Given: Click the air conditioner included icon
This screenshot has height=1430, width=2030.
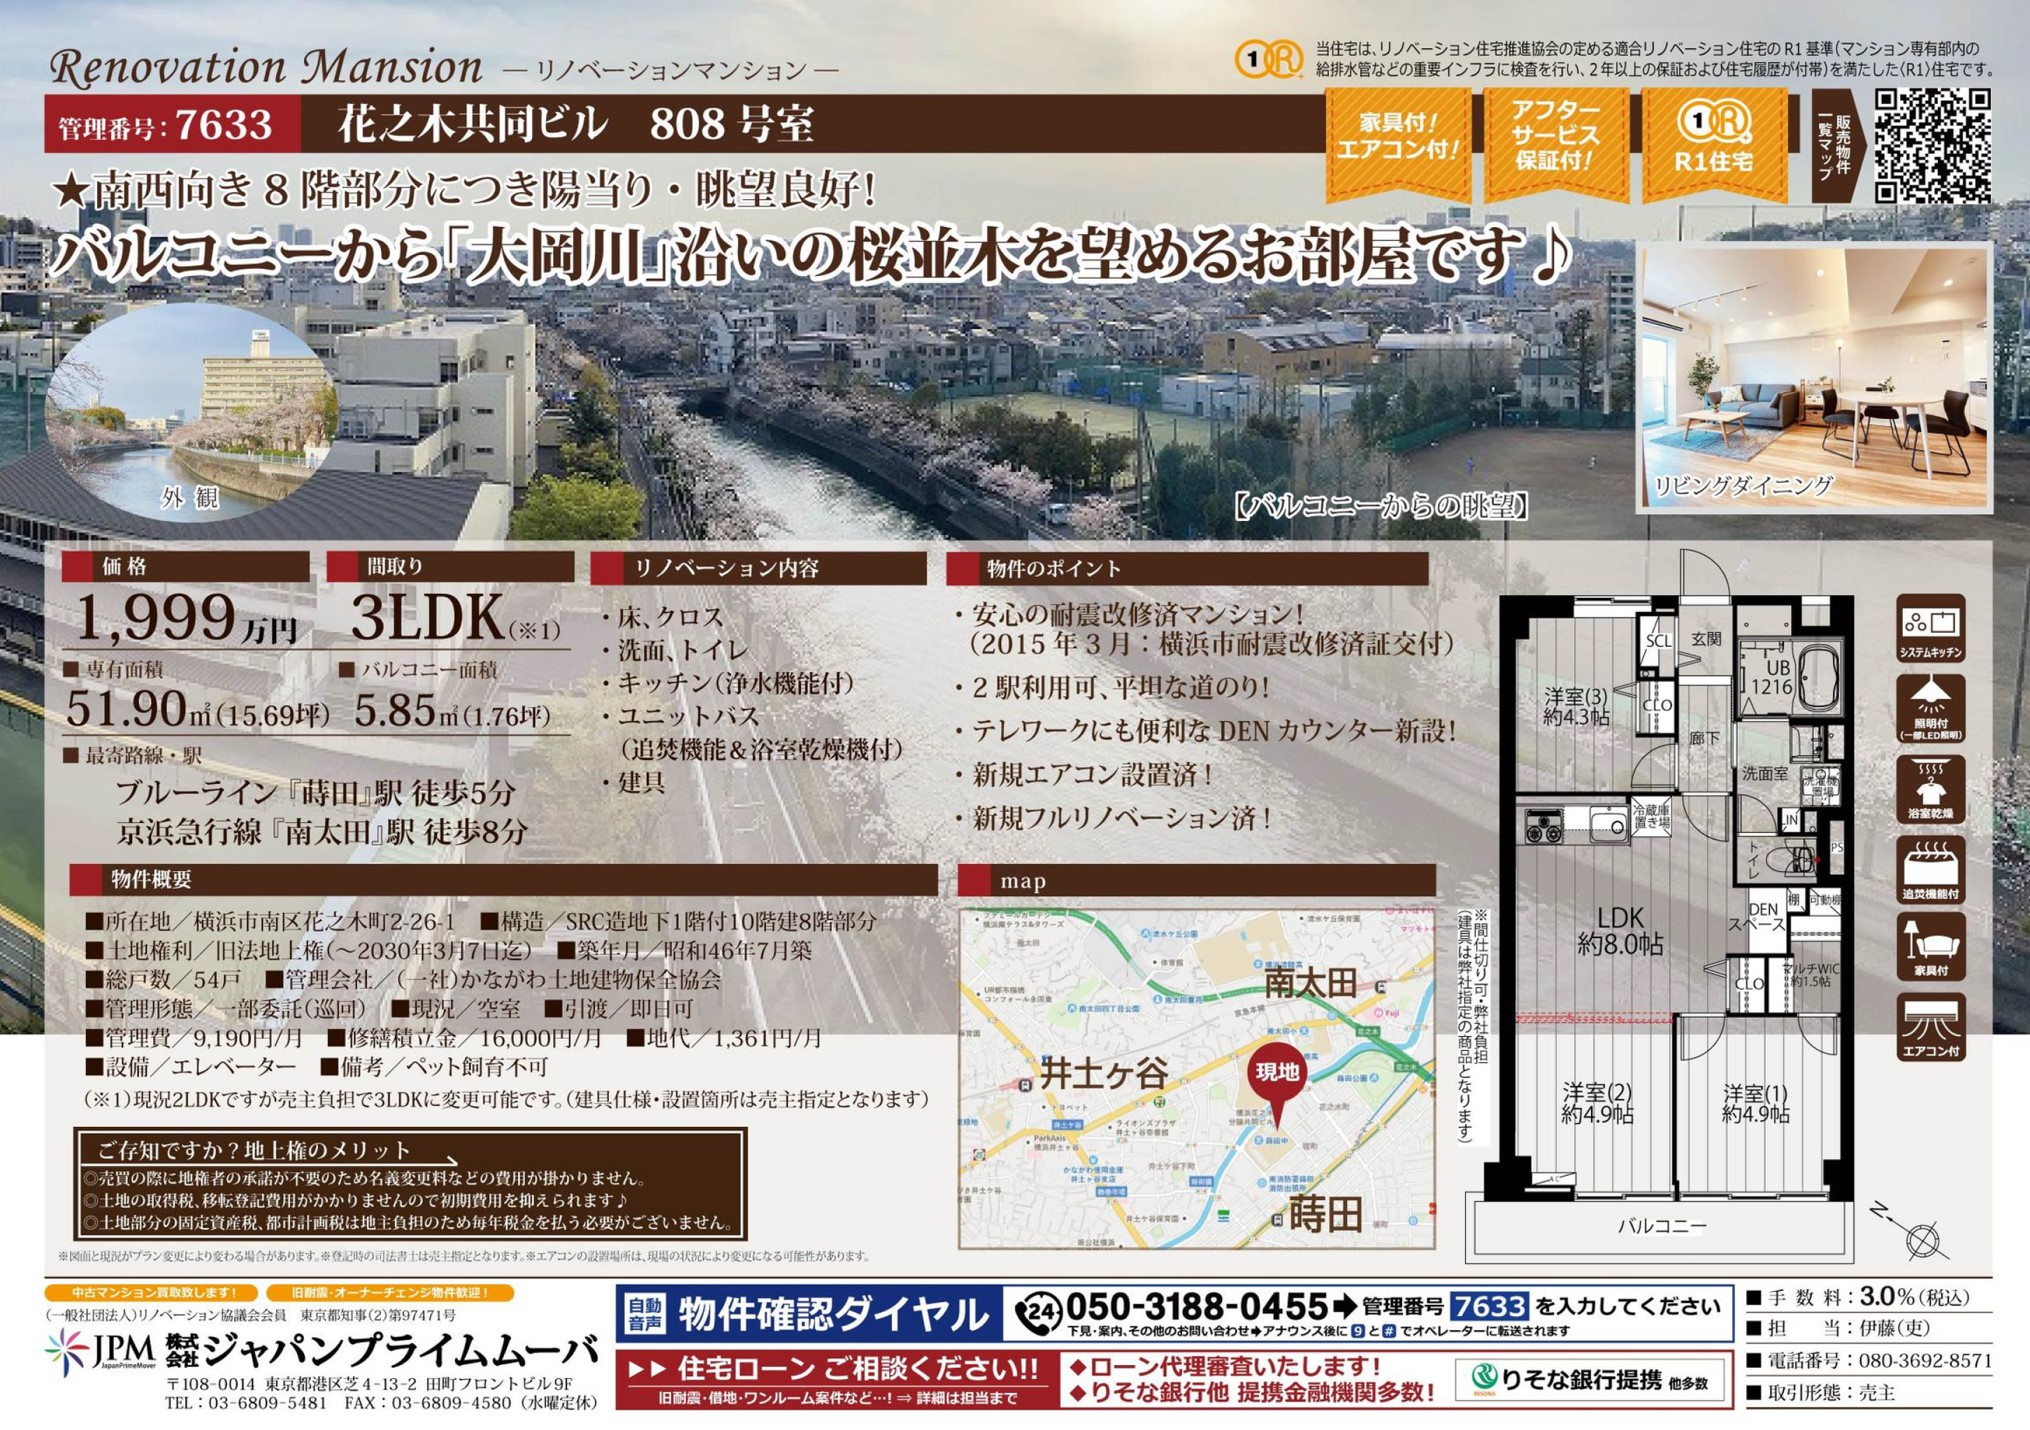Looking at the screenshot, I should tap(1929, 1026).
